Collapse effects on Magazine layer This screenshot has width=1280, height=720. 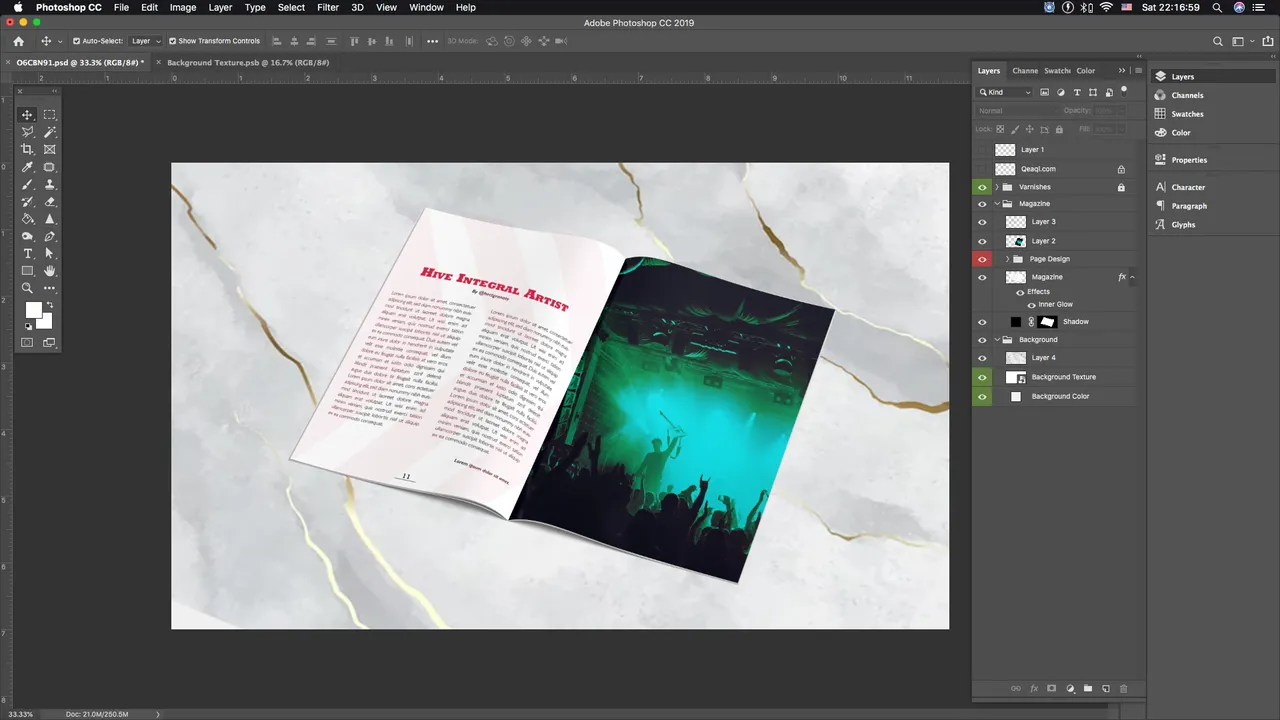1132,277
